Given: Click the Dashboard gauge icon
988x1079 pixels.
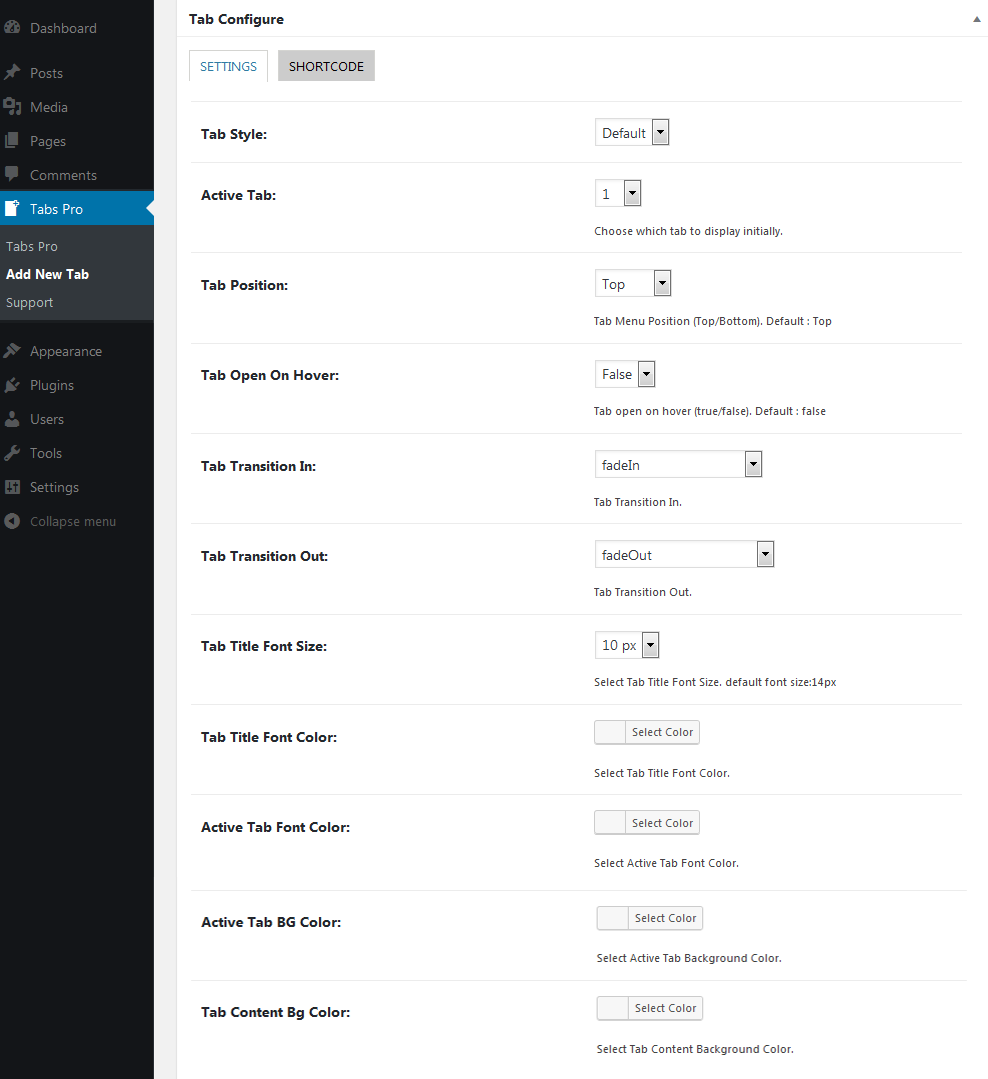Looking at the screenshot, I should coord(12,28).
